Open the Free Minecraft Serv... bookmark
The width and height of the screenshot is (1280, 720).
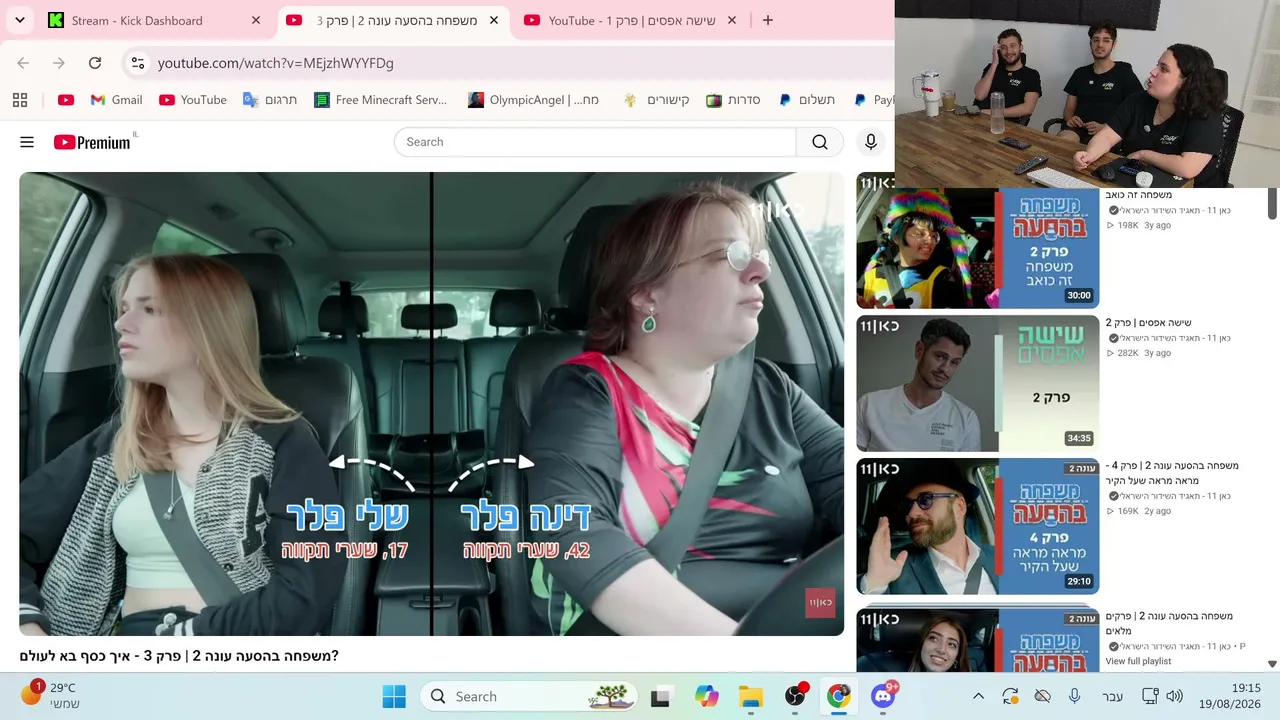point(380,100)
